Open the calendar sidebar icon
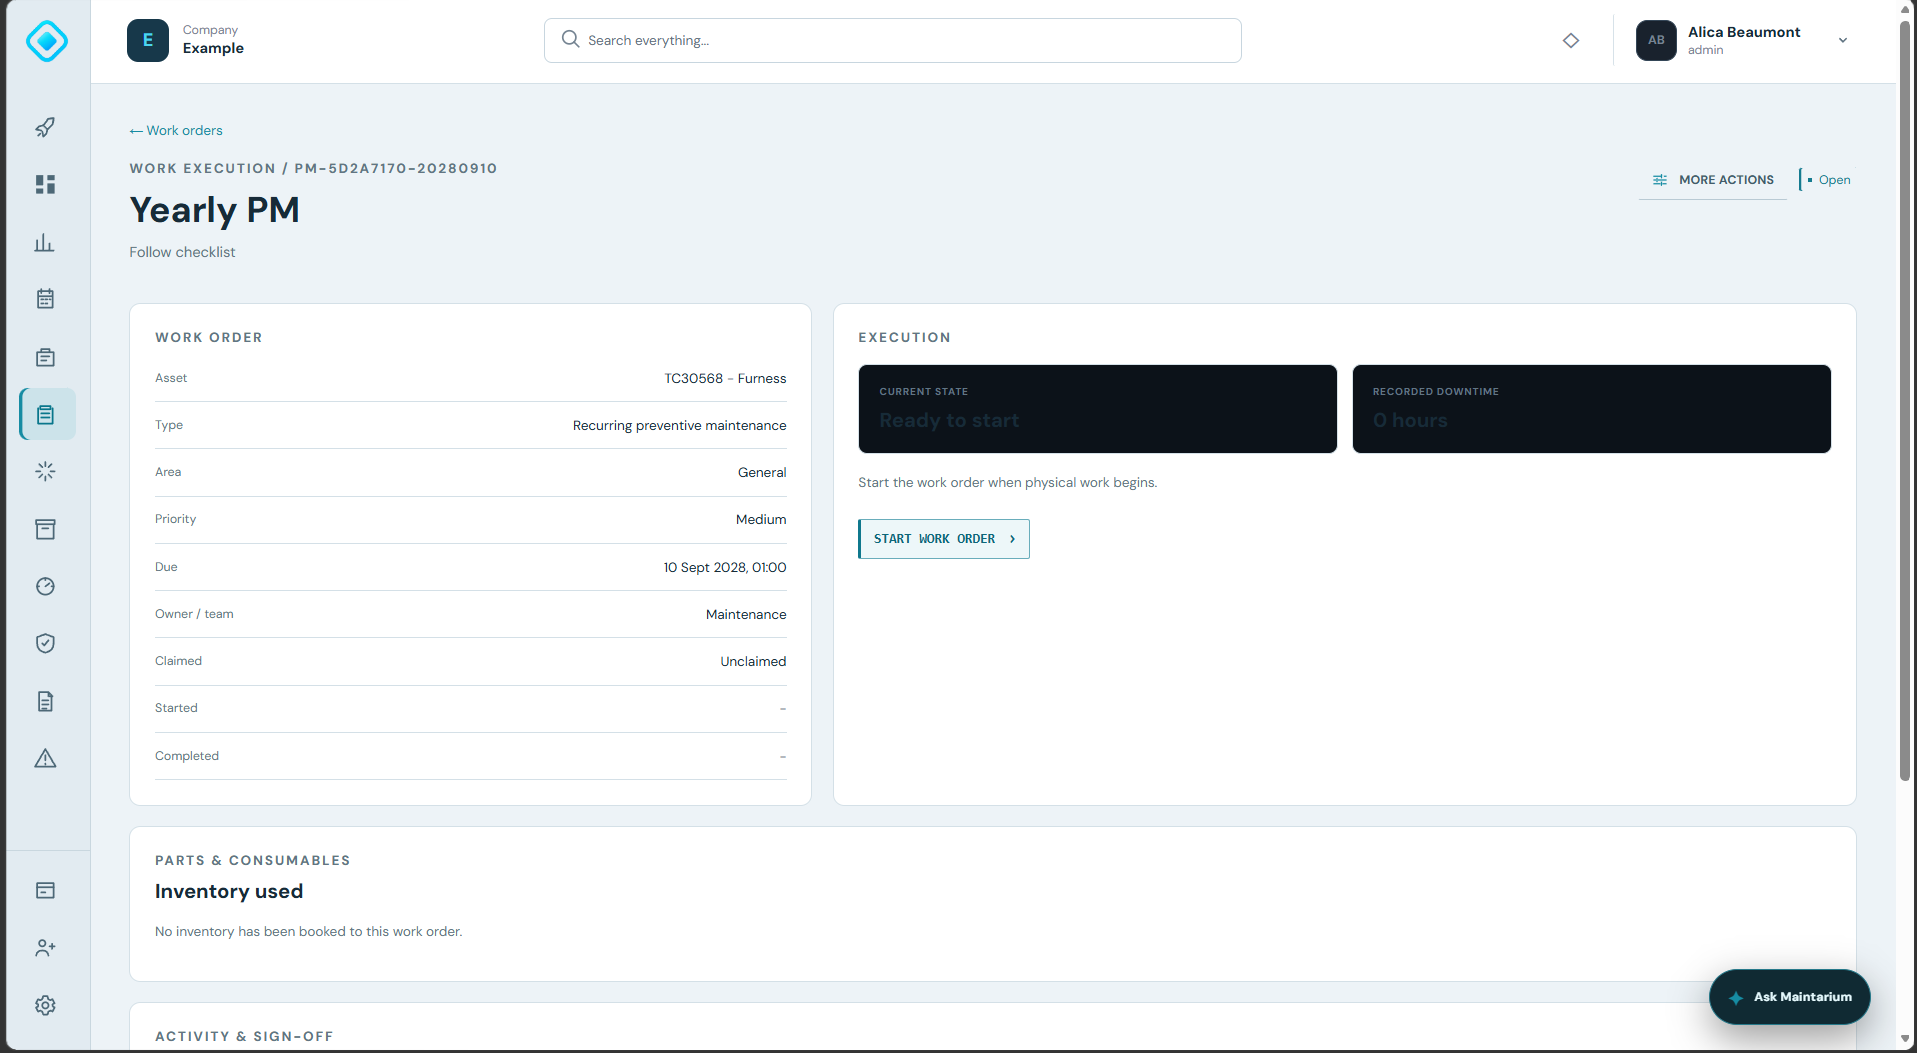1917x1053 pixels. coord(45,299)
